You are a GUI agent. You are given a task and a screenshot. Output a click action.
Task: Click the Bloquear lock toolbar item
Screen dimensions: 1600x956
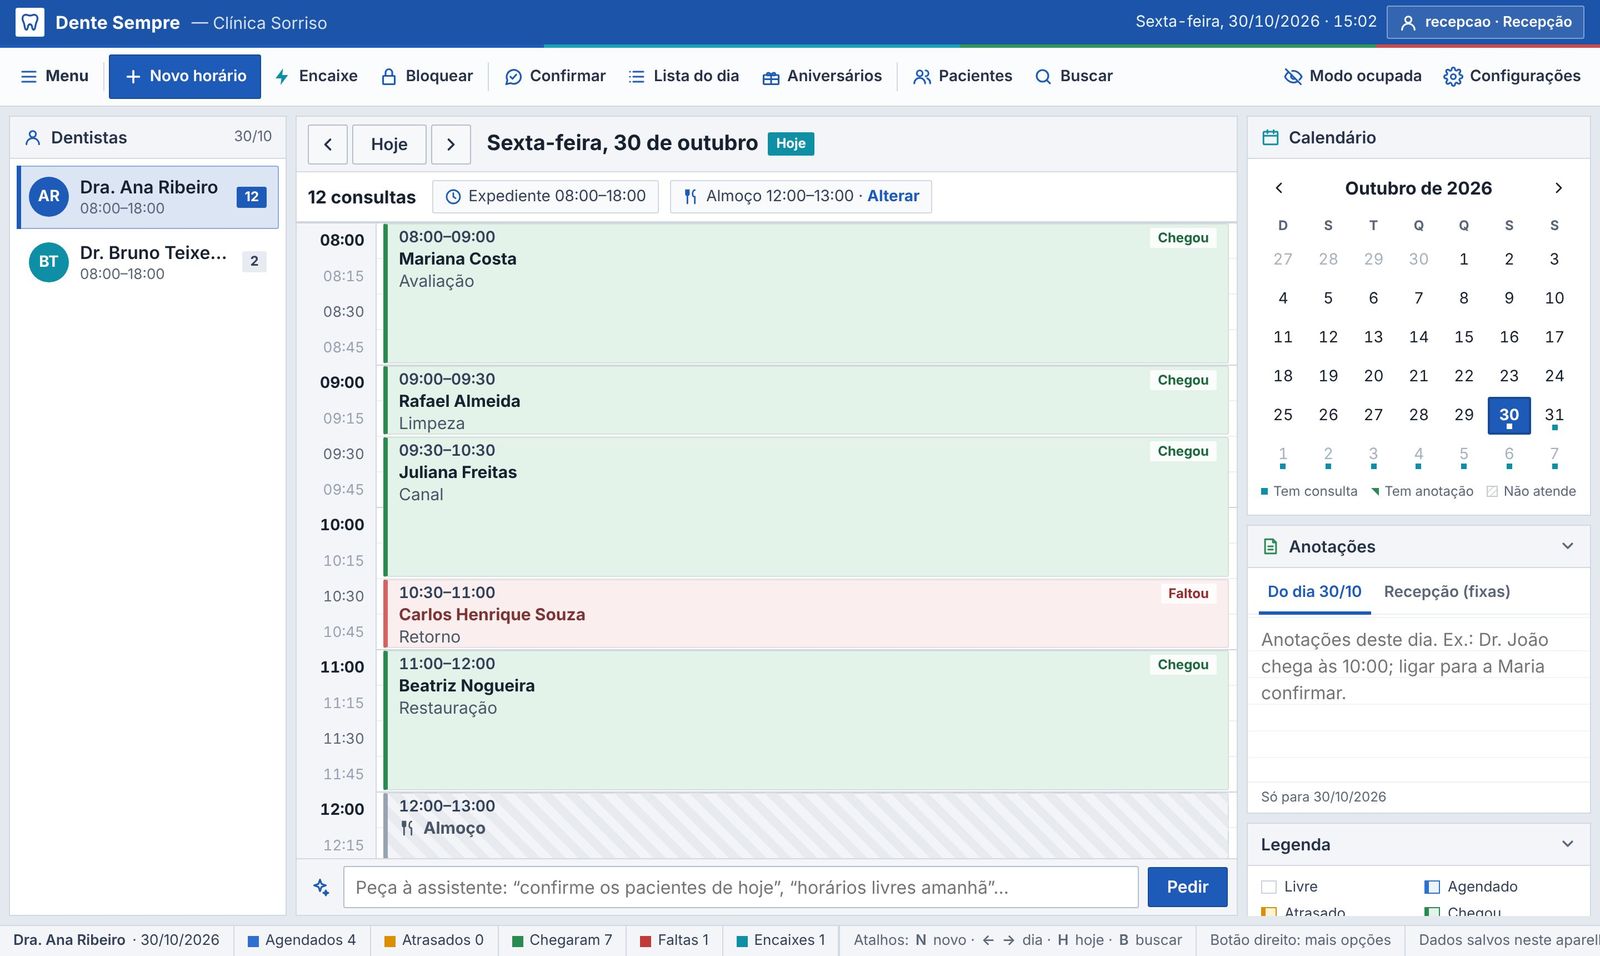[427, 76]
